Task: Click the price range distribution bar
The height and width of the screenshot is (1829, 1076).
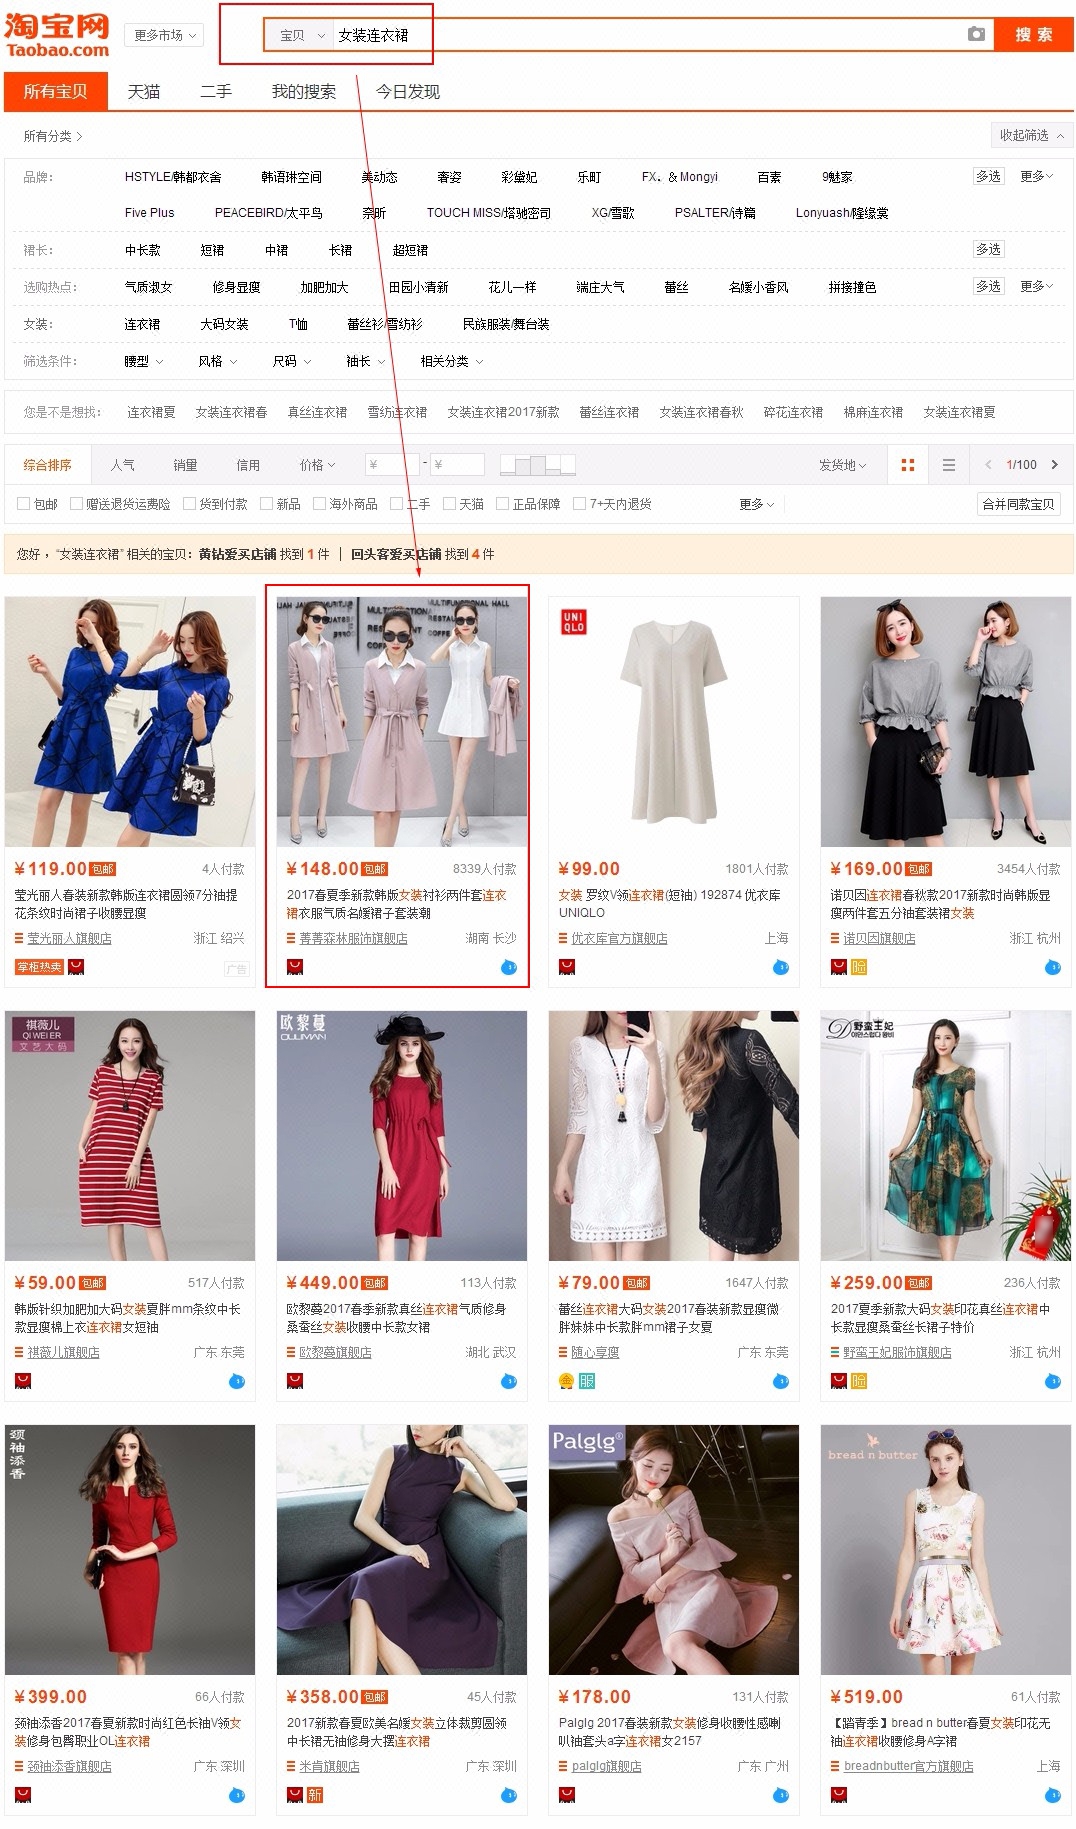Action: pos(538,465)
